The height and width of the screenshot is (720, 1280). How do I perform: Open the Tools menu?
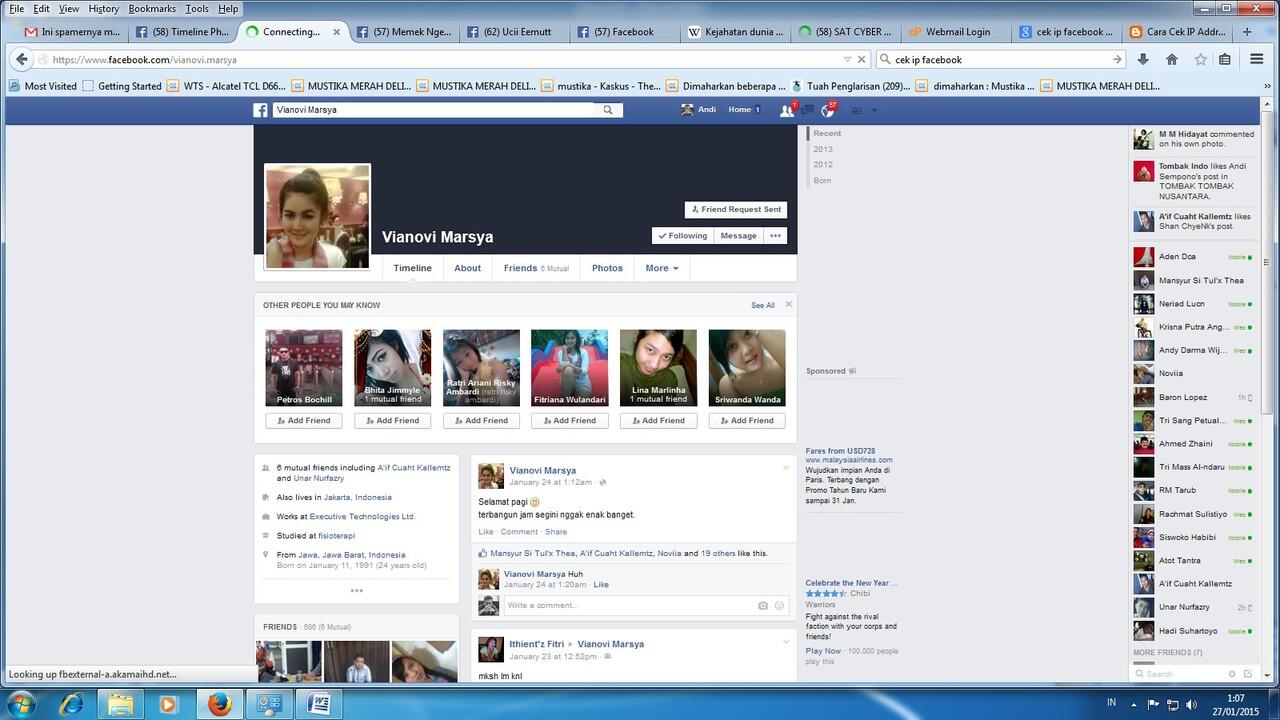(x=197, y=8)
